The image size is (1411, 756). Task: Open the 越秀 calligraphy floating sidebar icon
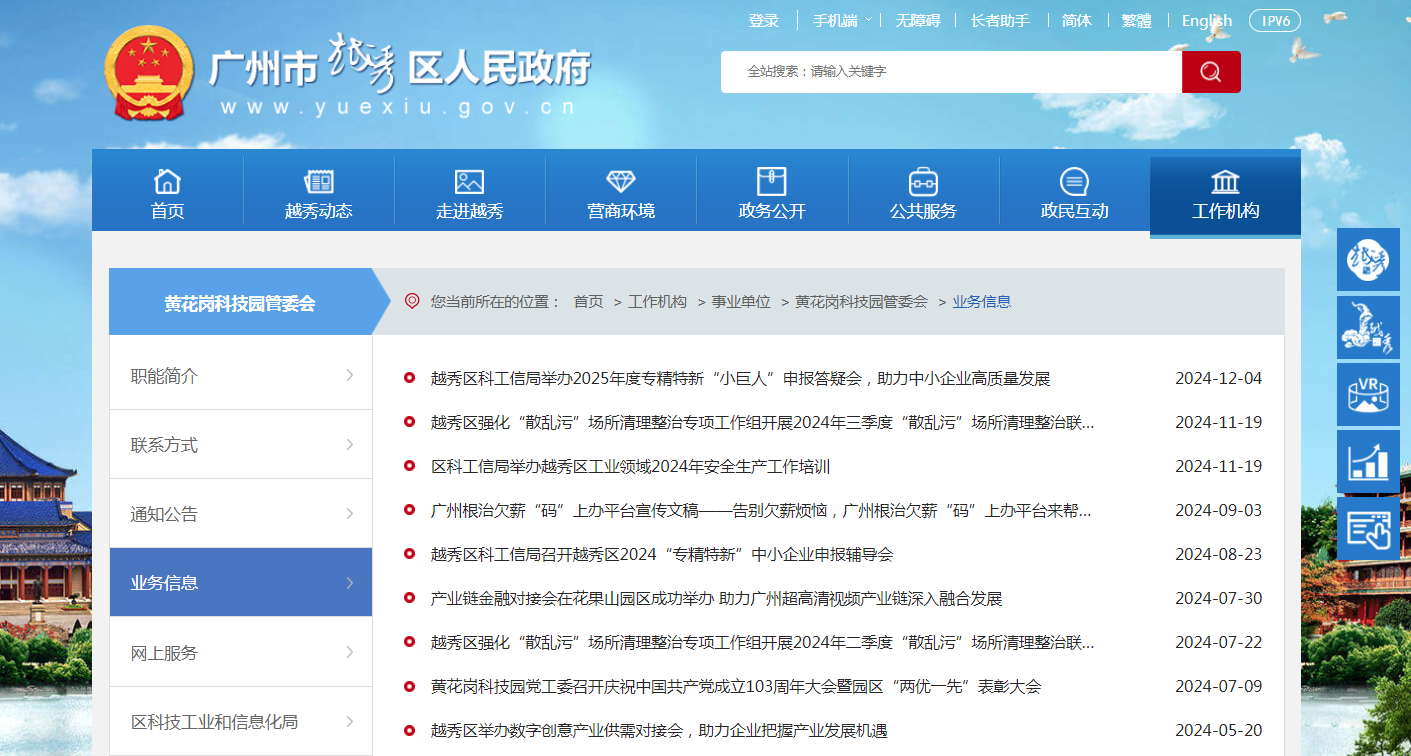(x=1368, y=260)
